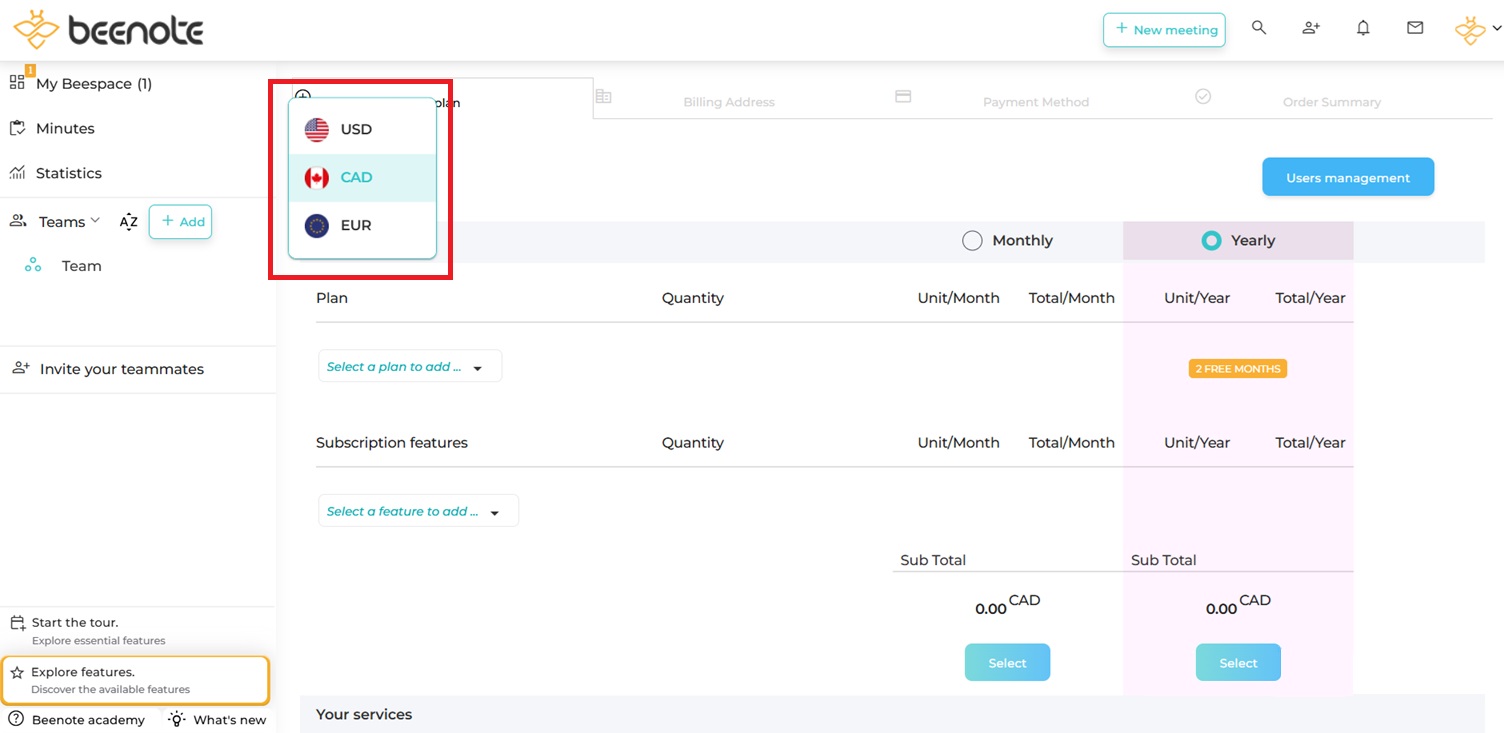Open the mail envelope icon
The width and height of the screenshot is (1504, 733).
[1415, 28]
